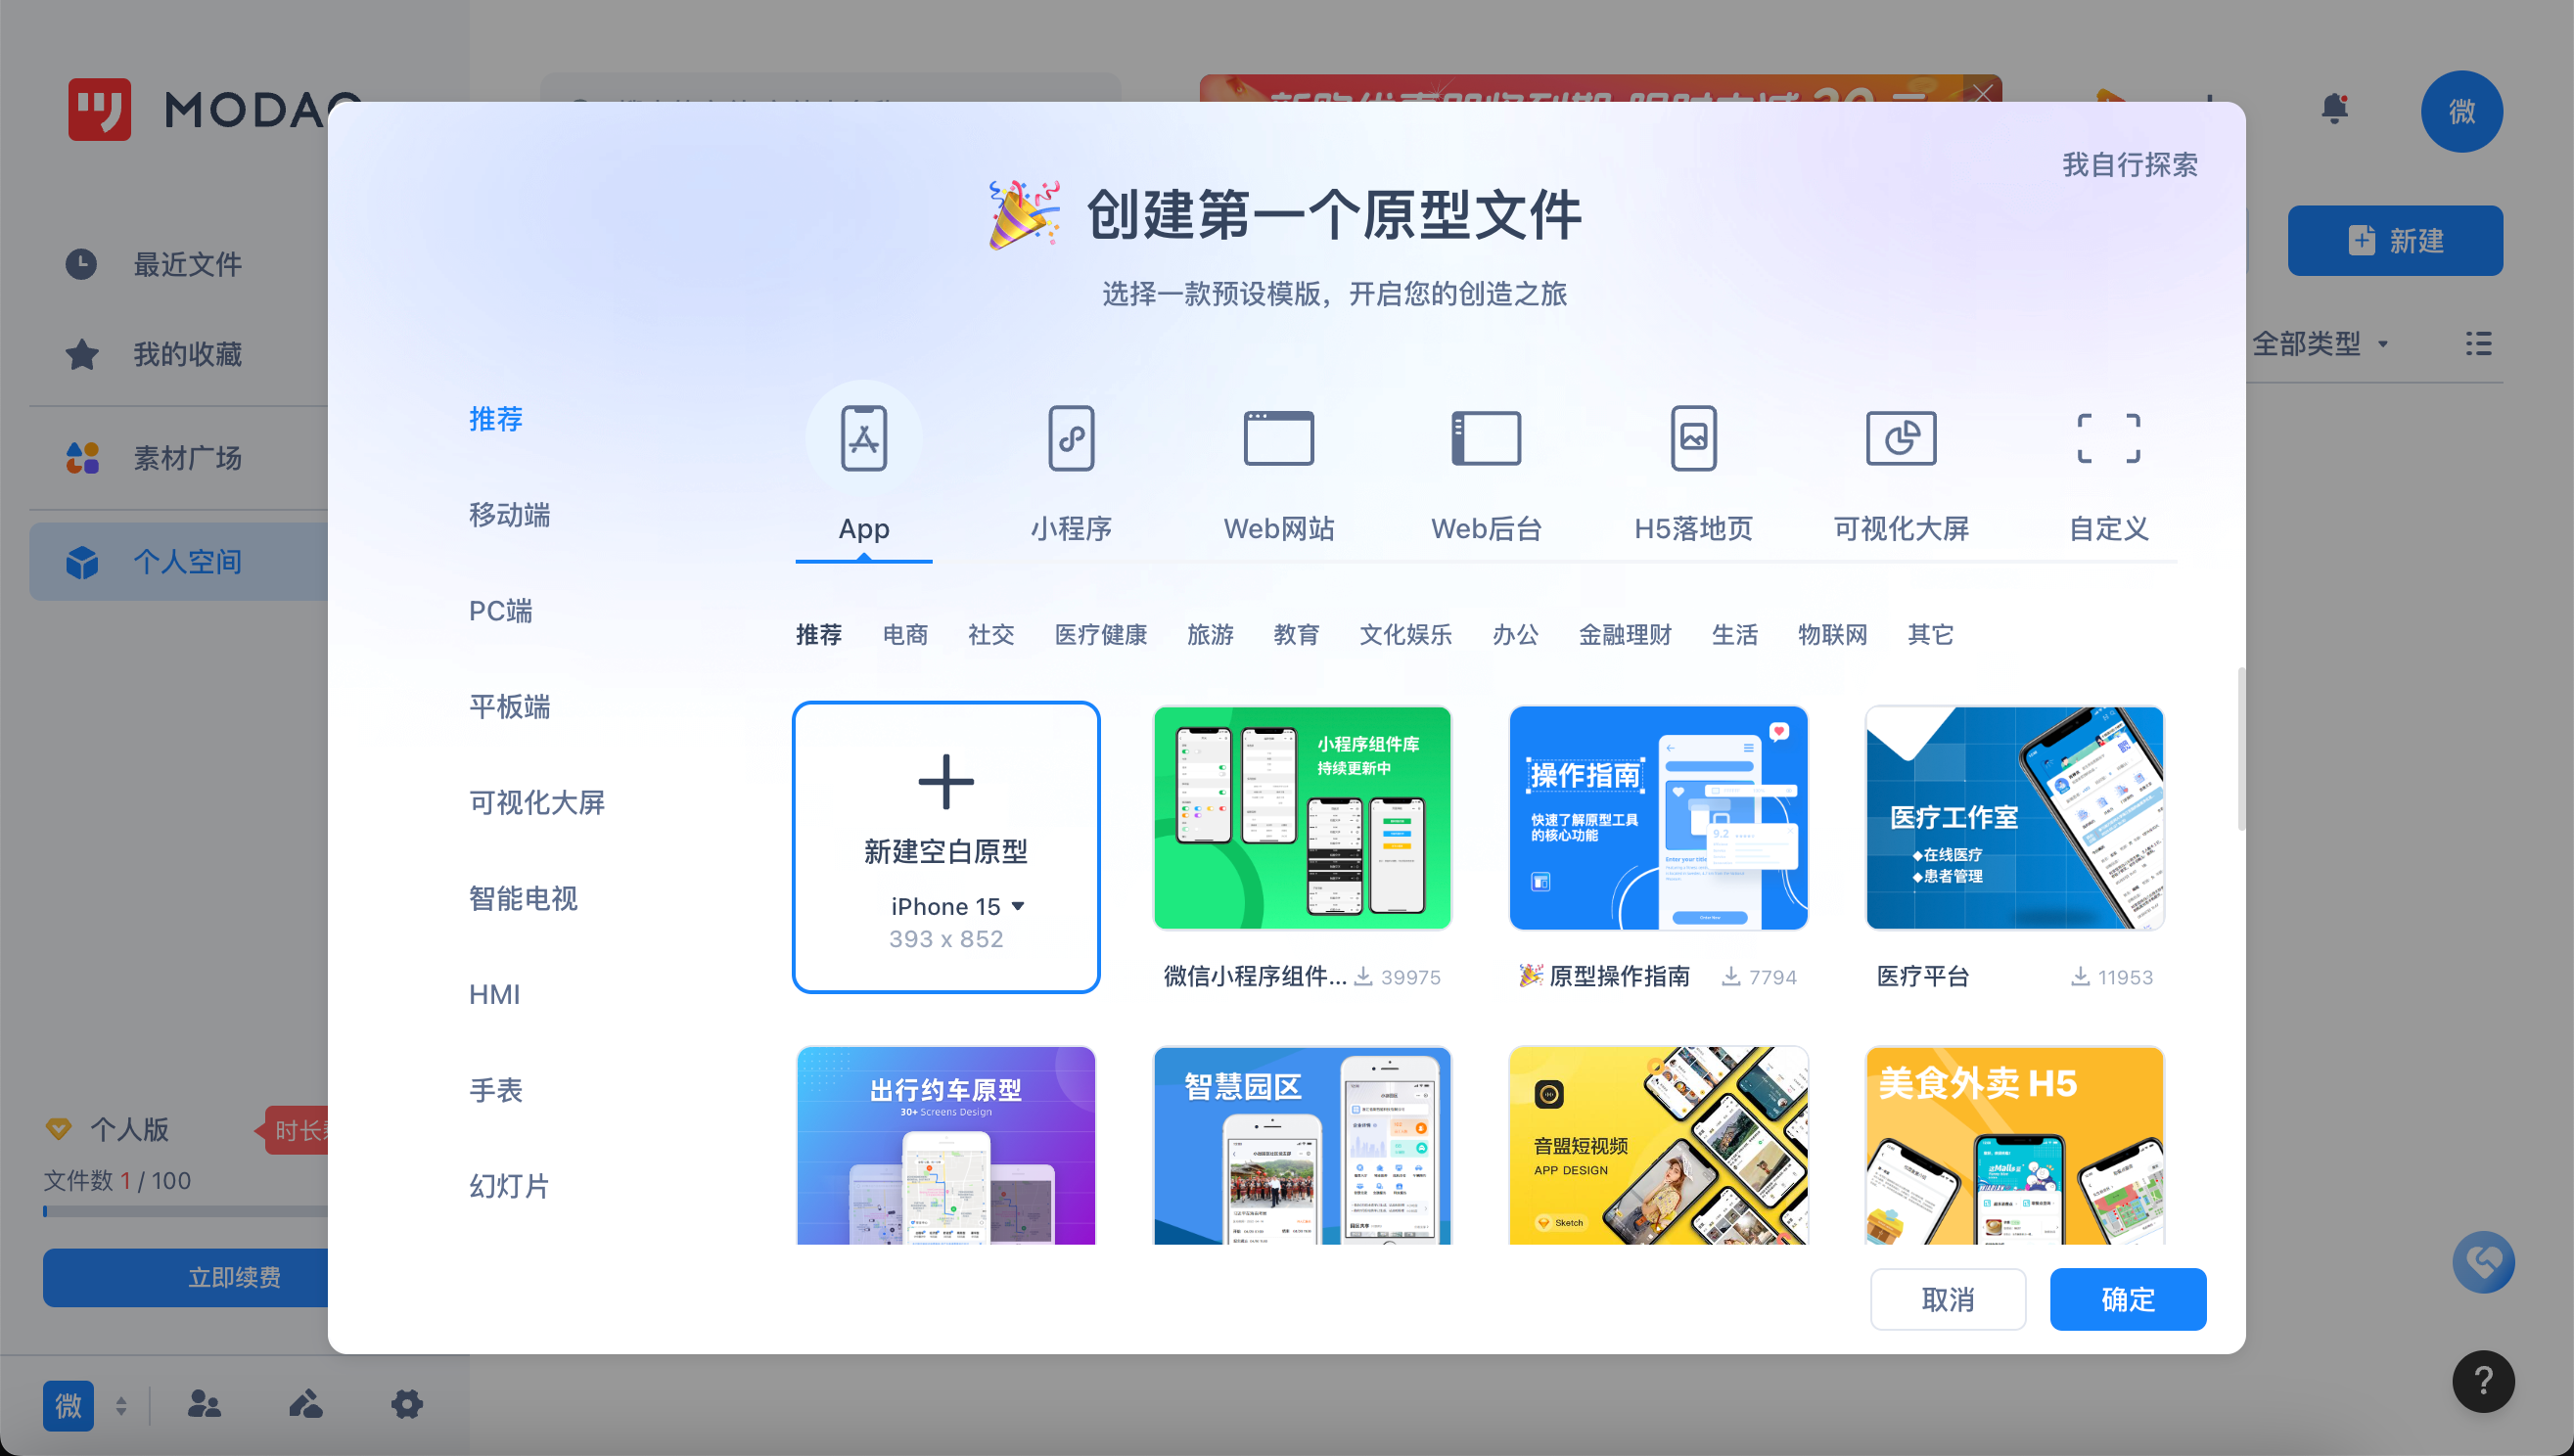This screenshot has height=1456, width=2574.
Task: Click the add-person-cloud icon in bottom bar
Action: pos(306,1405)
